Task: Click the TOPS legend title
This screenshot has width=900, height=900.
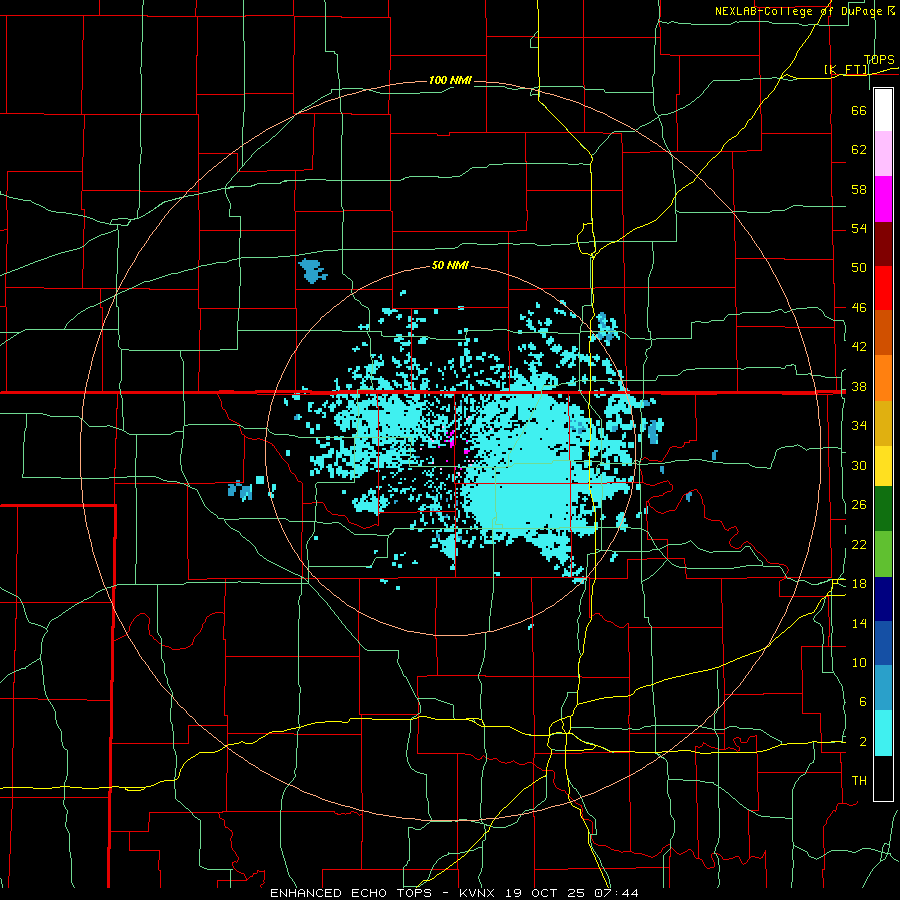Action: click(x=879, y=59)
